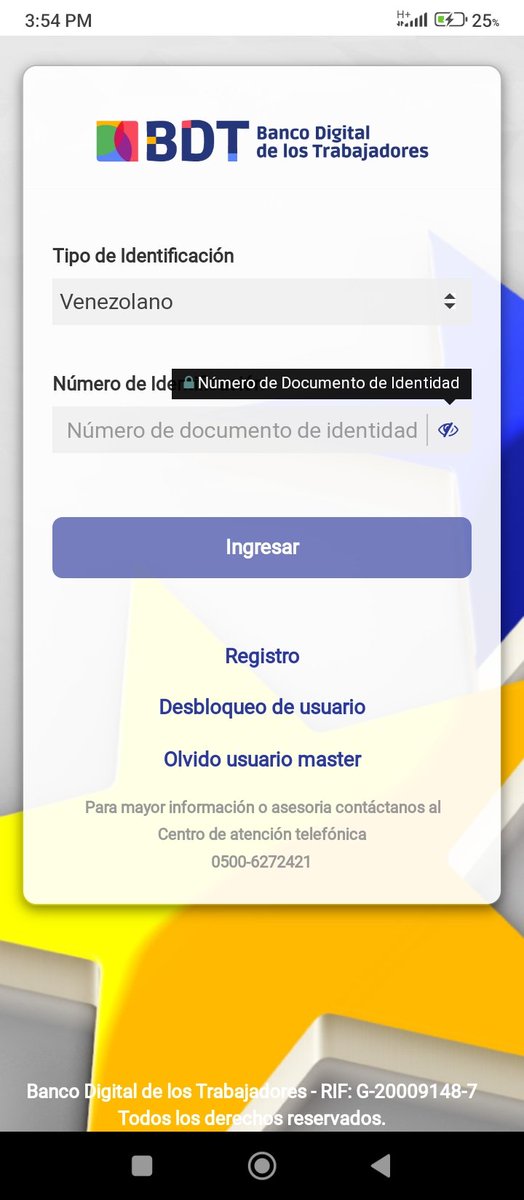Tap the 3:54 PM clock
The height and width of the screenshot is (1200, 524).
pyautogui.click(x=58, y=20)
